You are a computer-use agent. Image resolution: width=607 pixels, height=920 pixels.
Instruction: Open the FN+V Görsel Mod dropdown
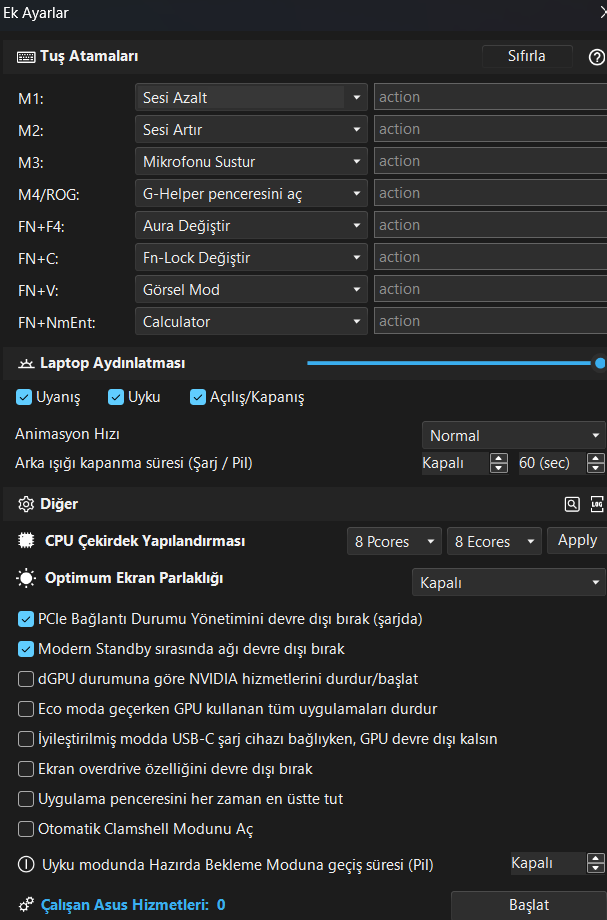tap(251, 289)
